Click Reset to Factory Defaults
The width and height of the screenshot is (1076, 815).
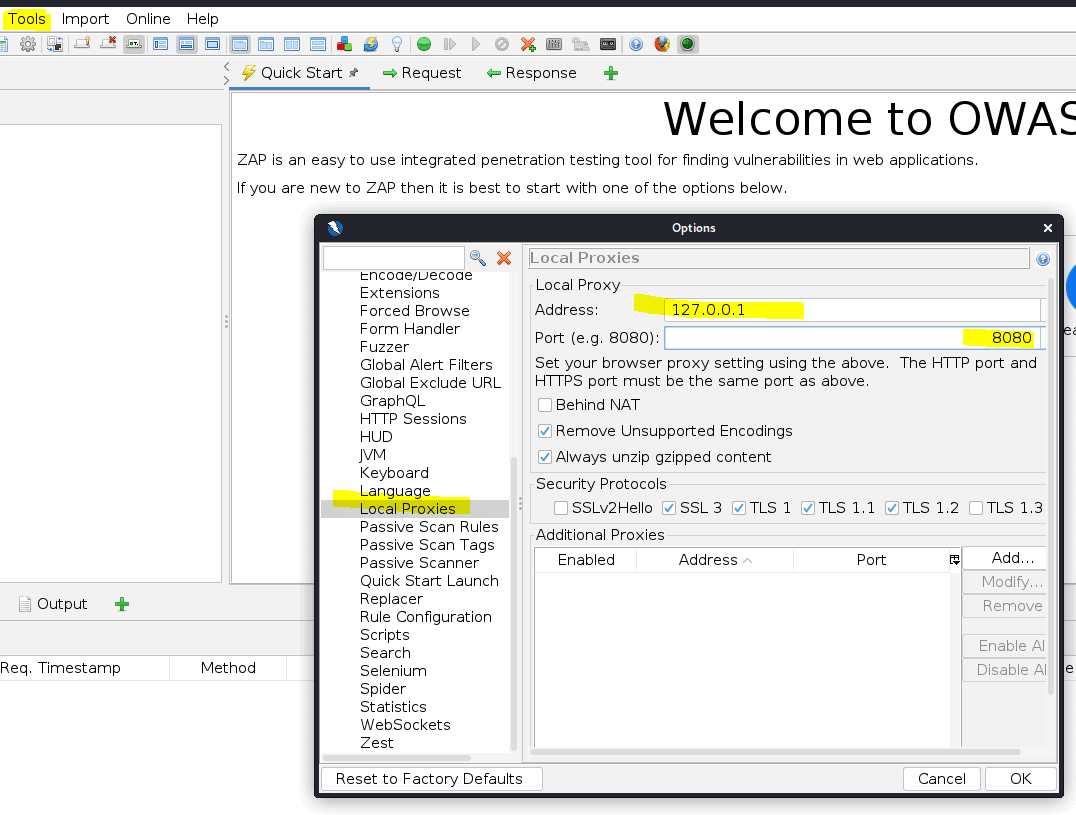click(x=431, y=779)
